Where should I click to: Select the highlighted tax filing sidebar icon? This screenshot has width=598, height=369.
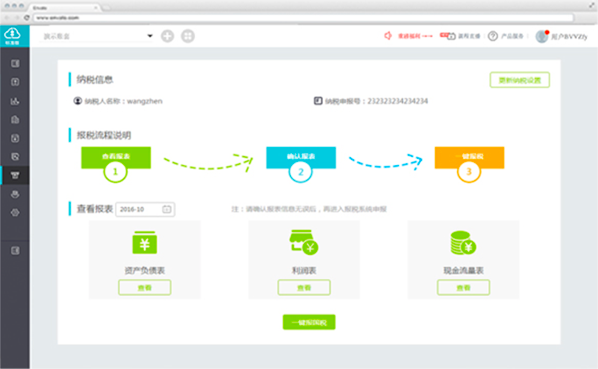click(x=15, y=175)
